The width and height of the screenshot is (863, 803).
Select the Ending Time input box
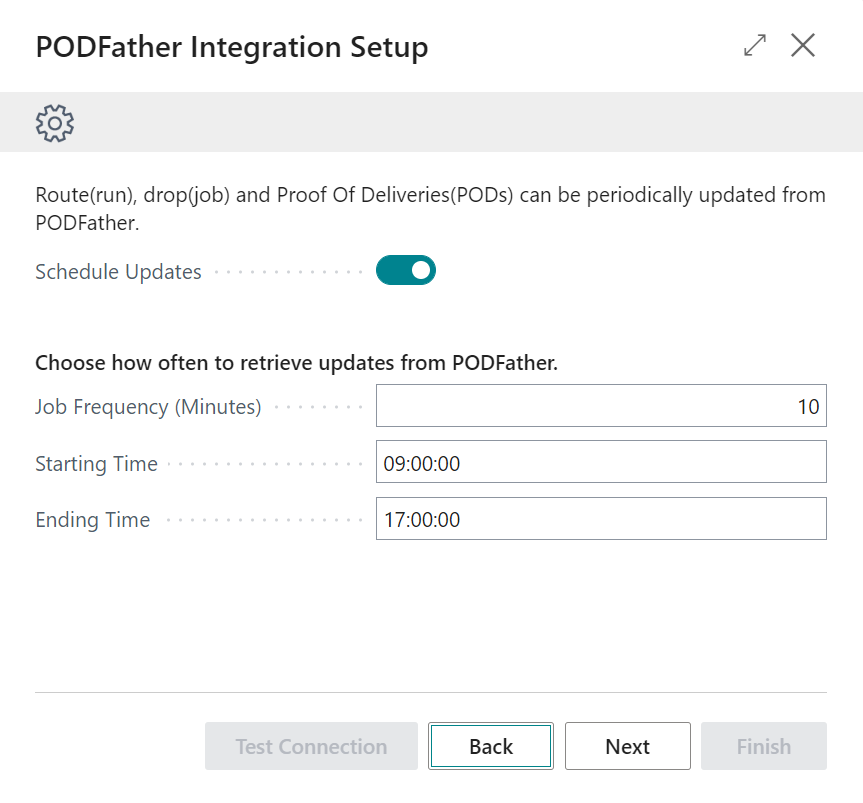coord(601,518)
